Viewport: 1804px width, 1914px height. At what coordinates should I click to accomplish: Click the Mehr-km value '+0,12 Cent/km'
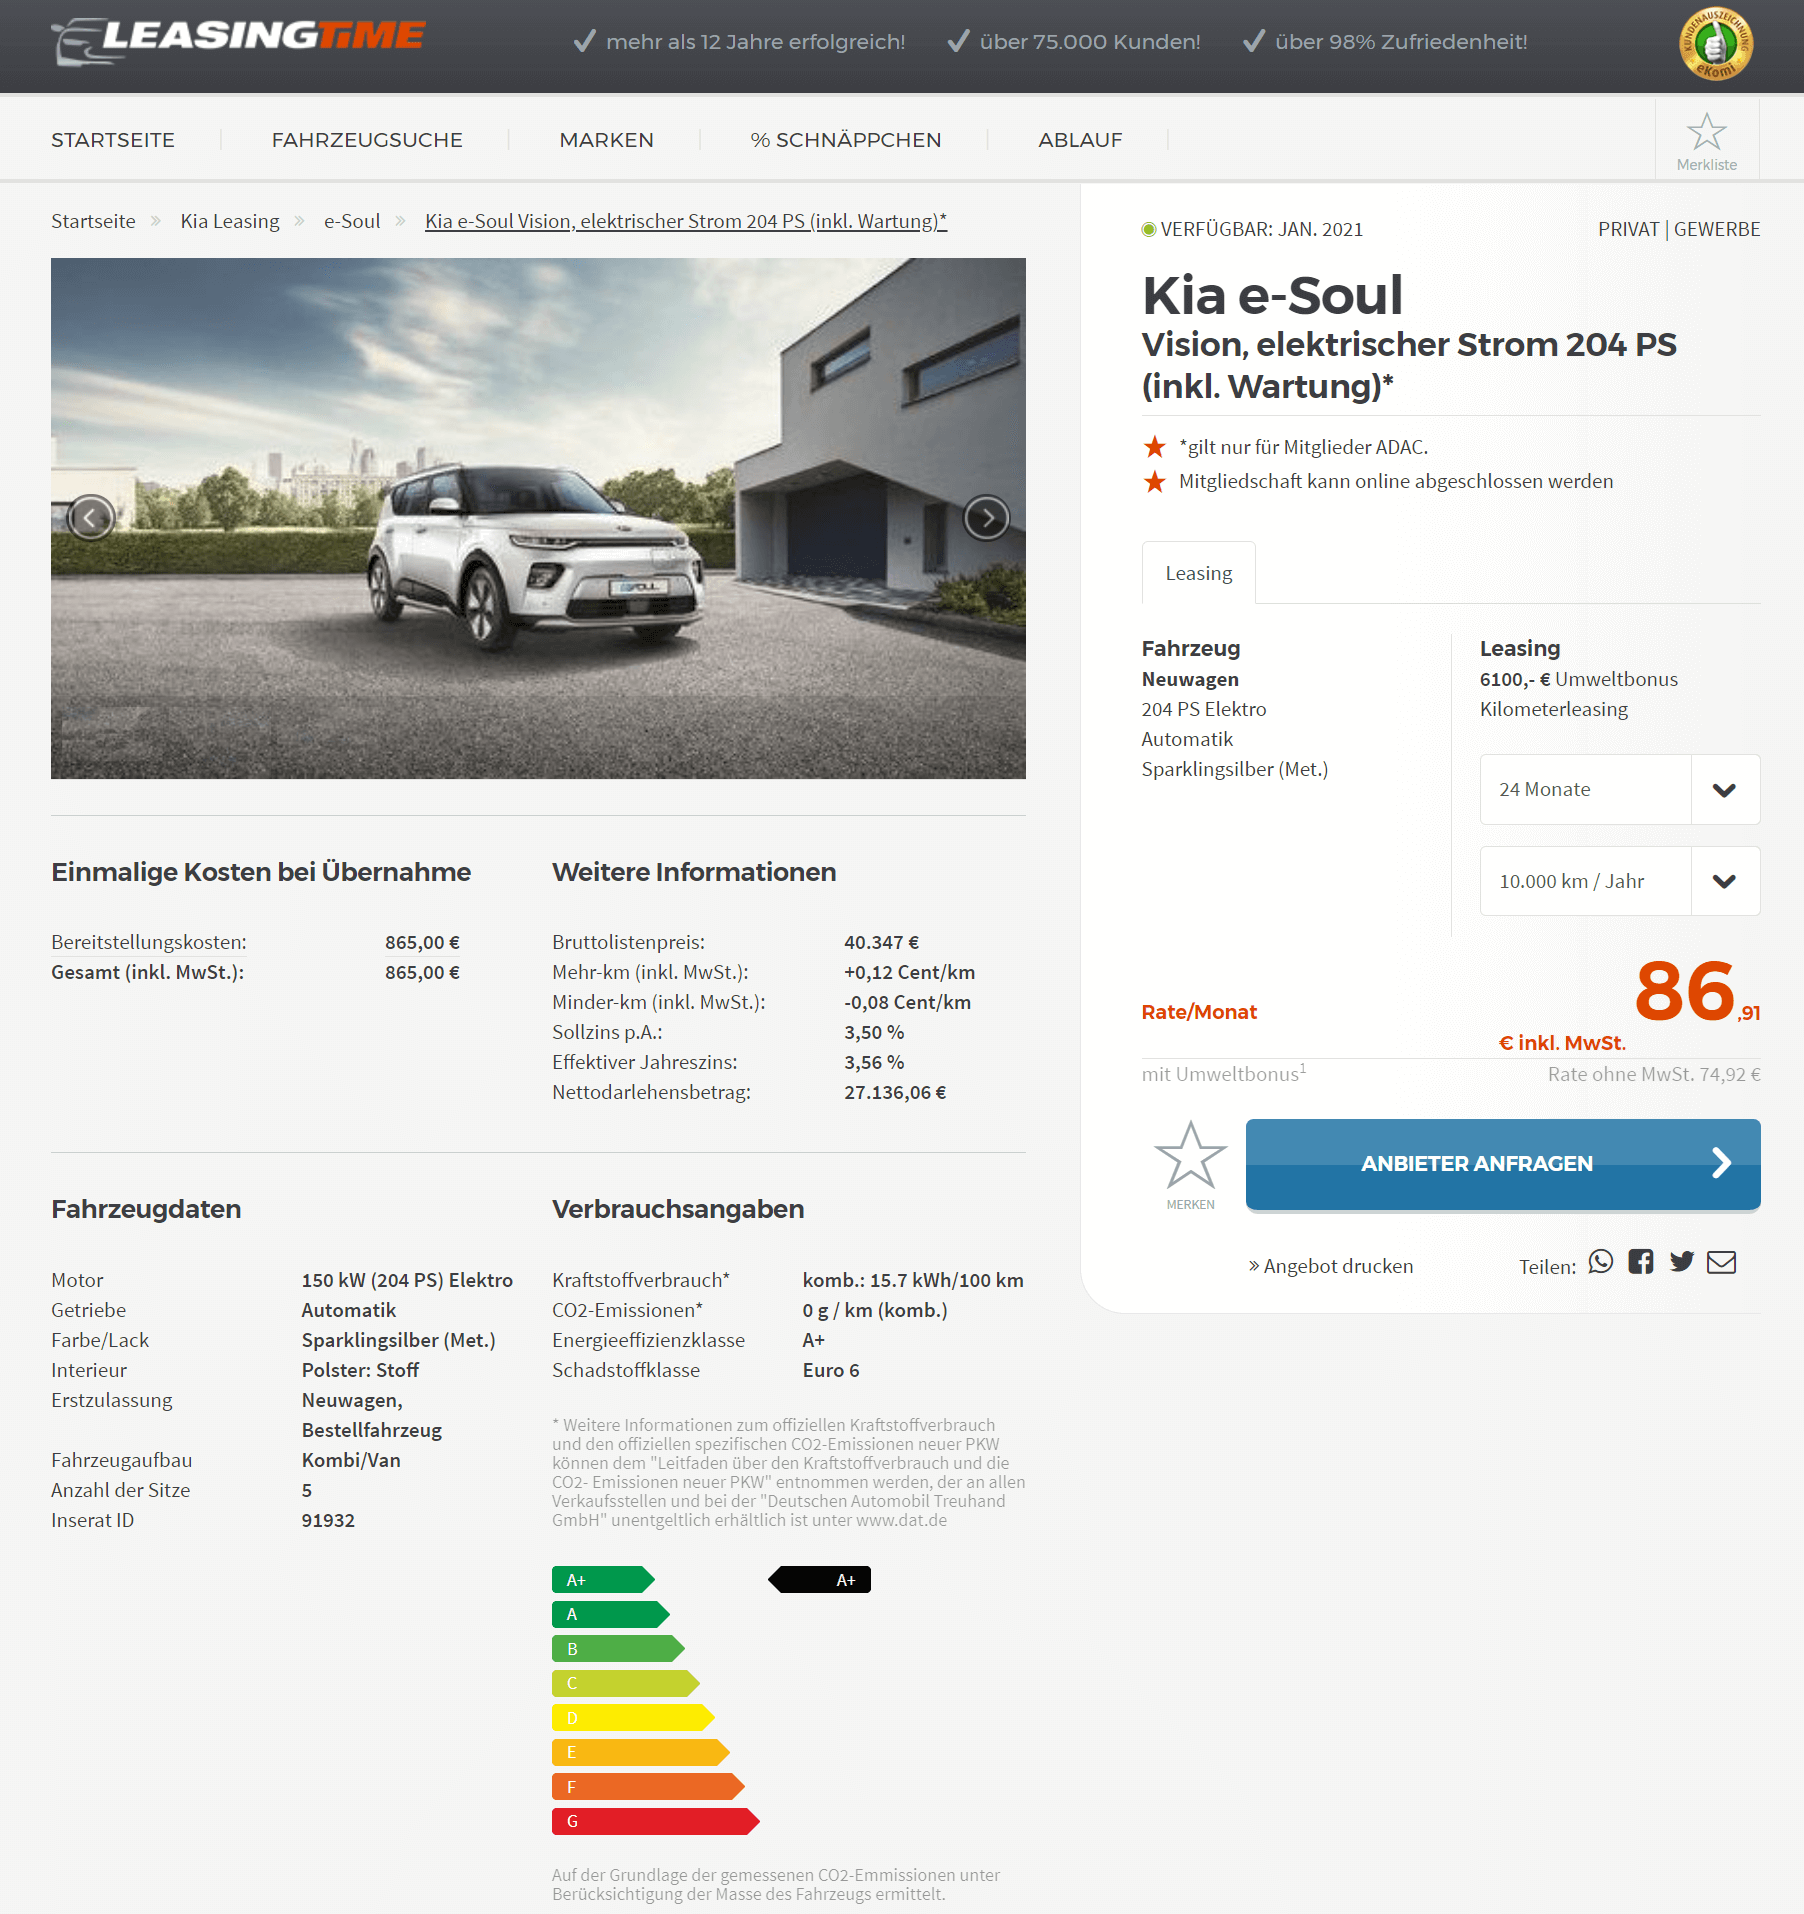click(x=909, y=972)
